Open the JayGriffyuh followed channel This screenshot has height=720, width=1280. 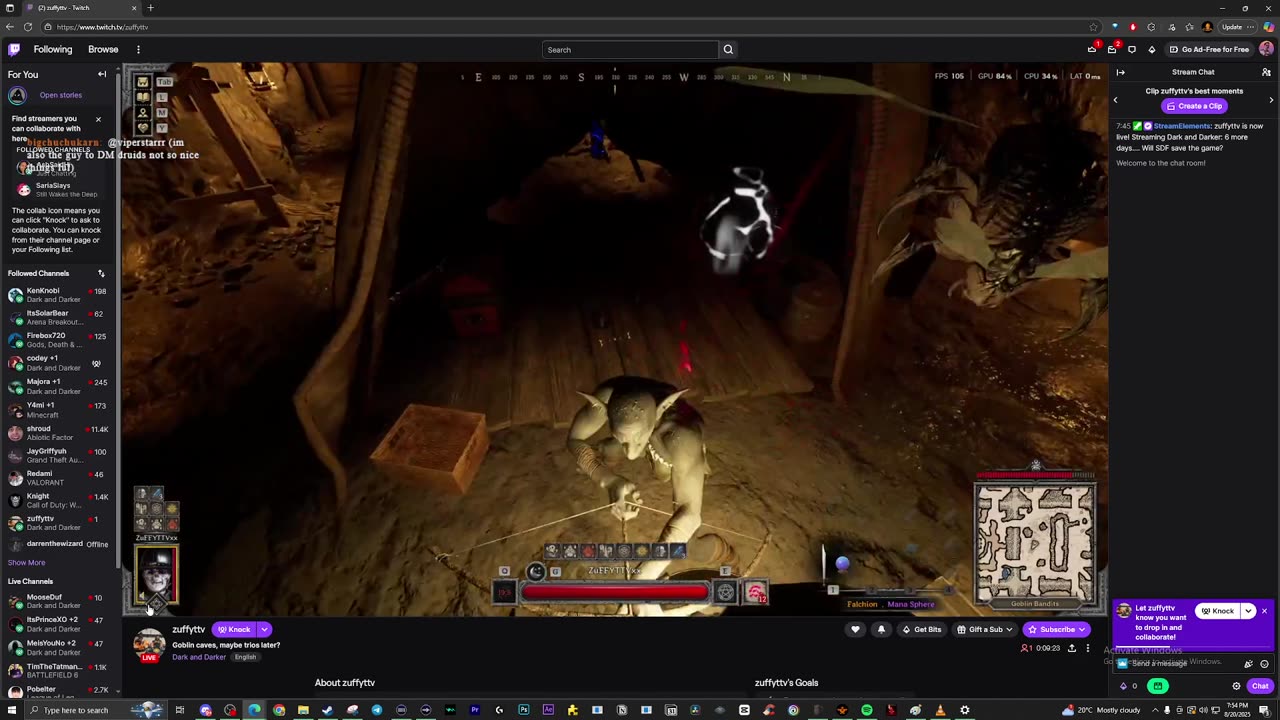coord(60,456)
